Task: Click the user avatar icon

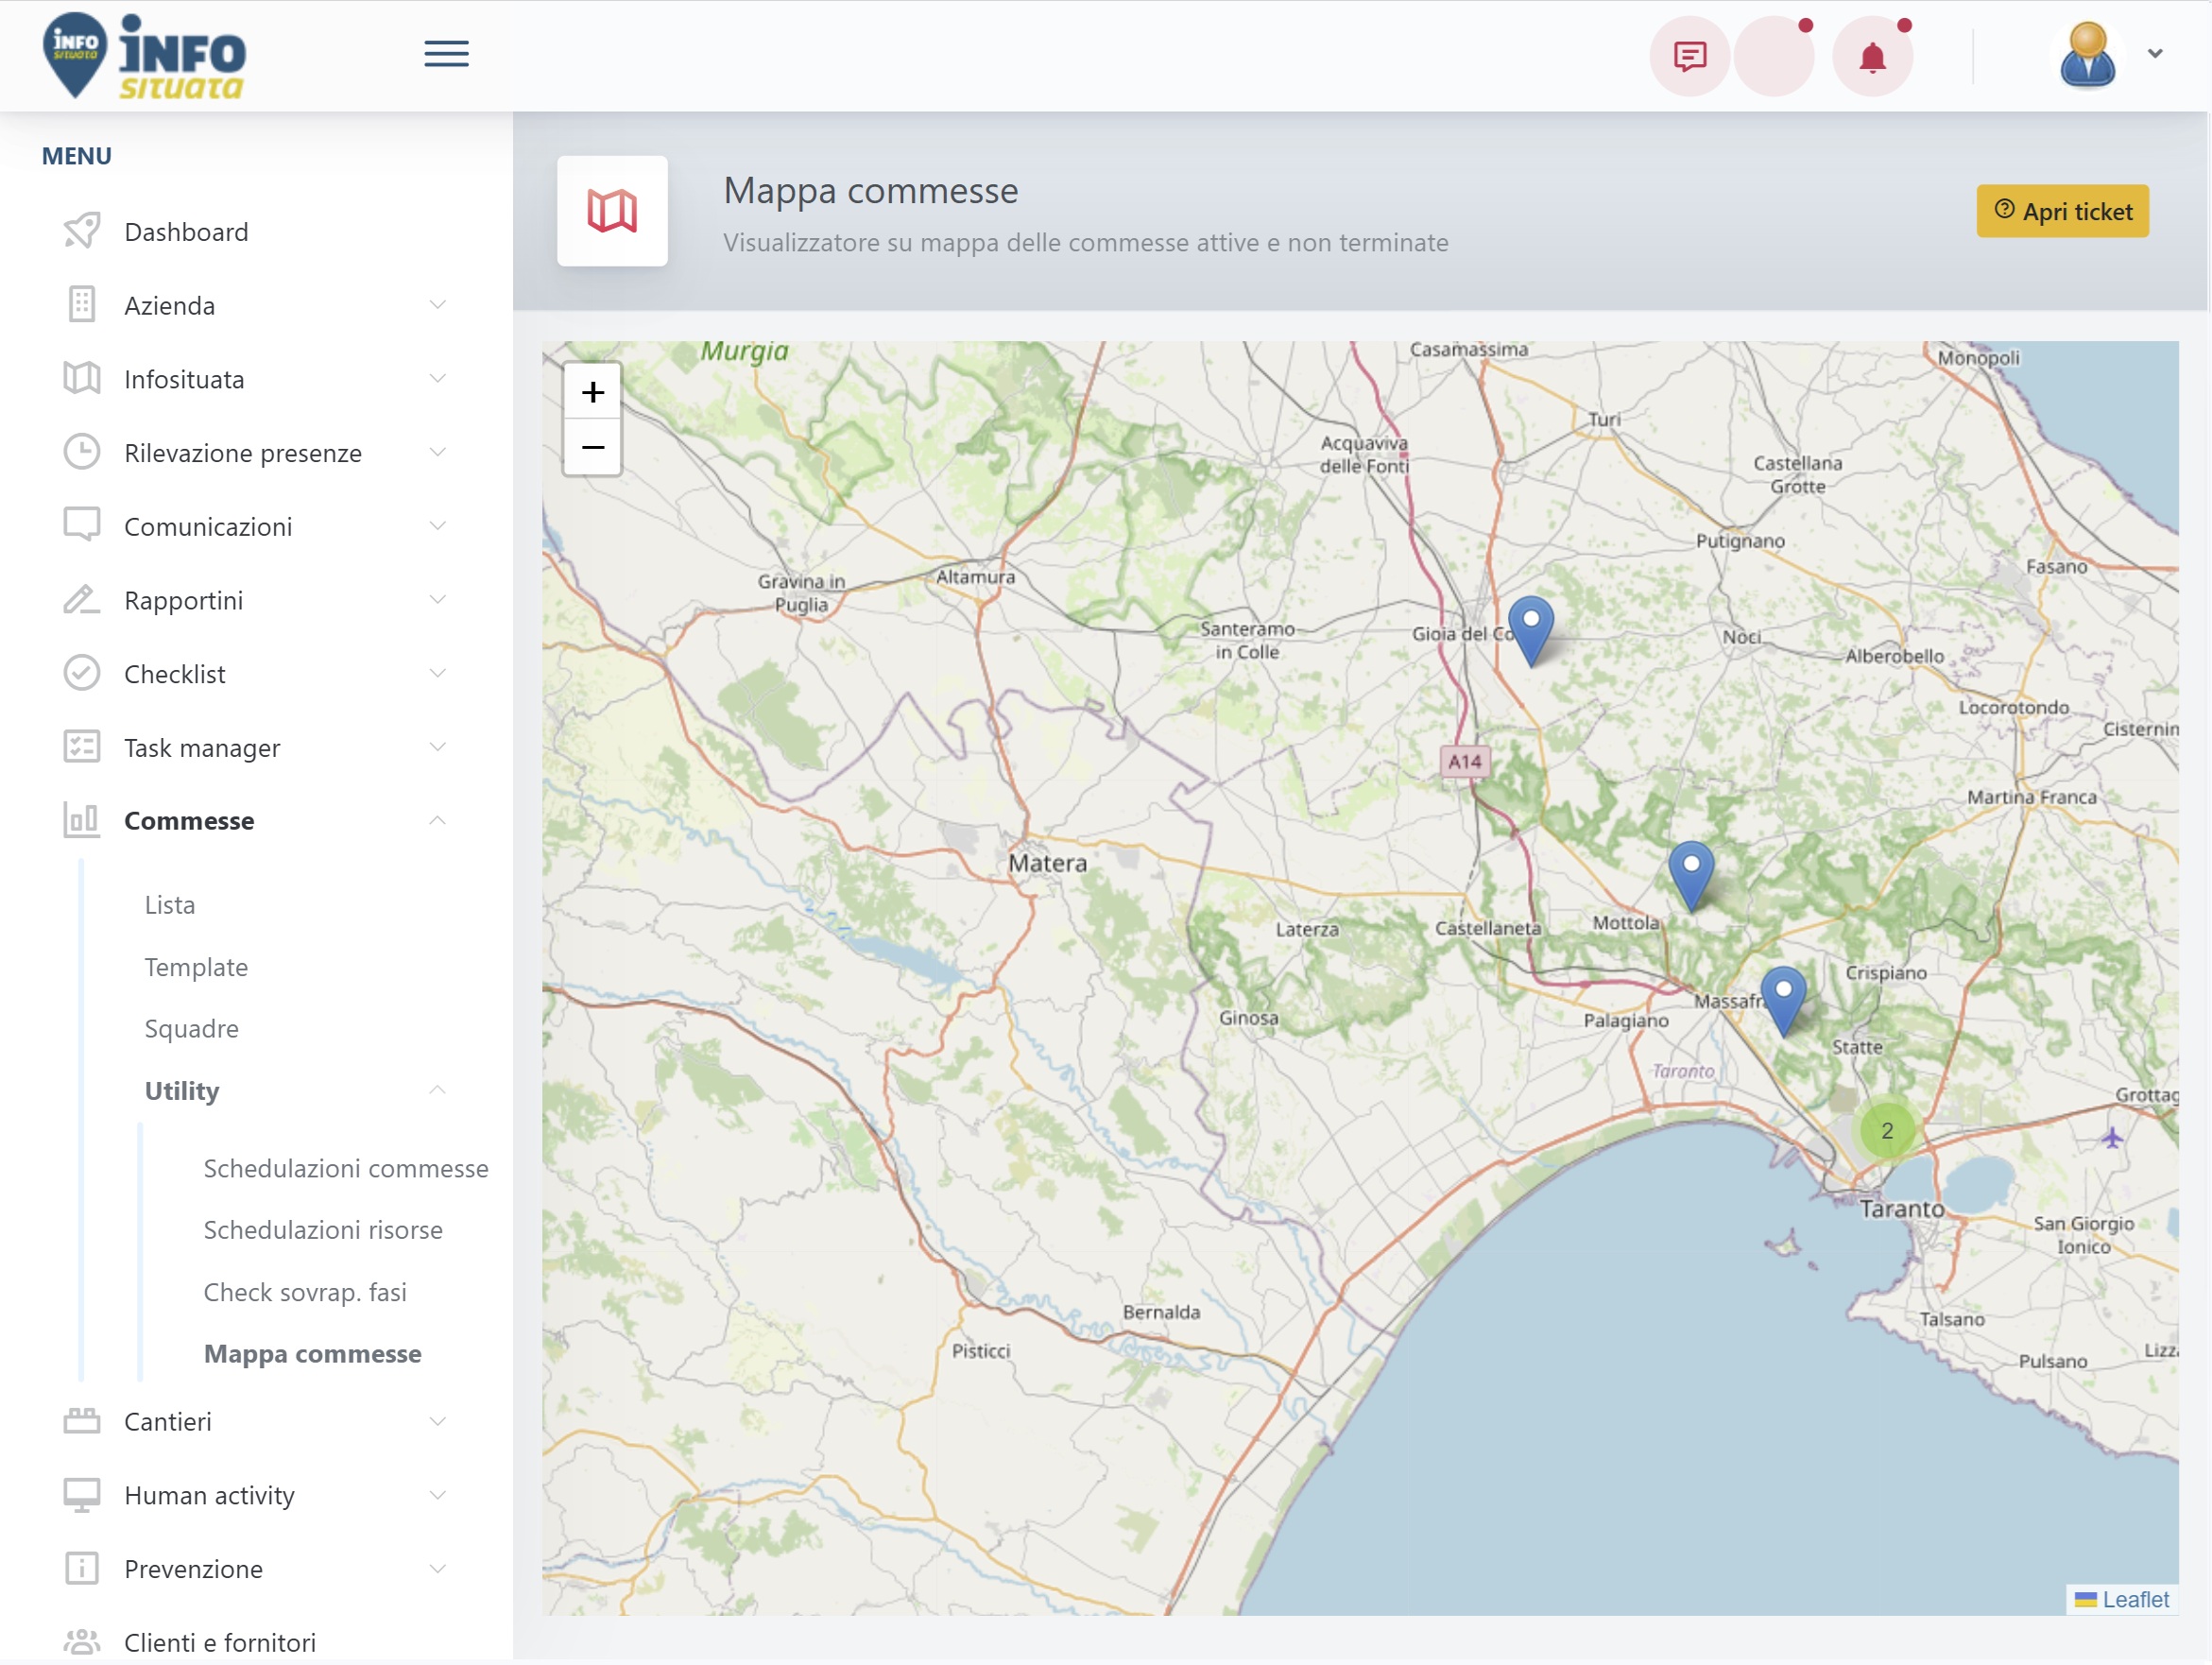Action: point(2087,55)
